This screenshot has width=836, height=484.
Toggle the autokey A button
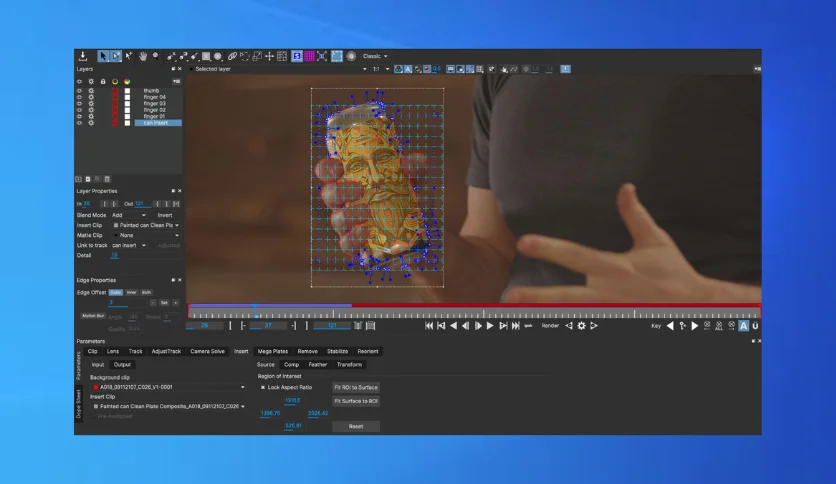(x=743, y=326)
